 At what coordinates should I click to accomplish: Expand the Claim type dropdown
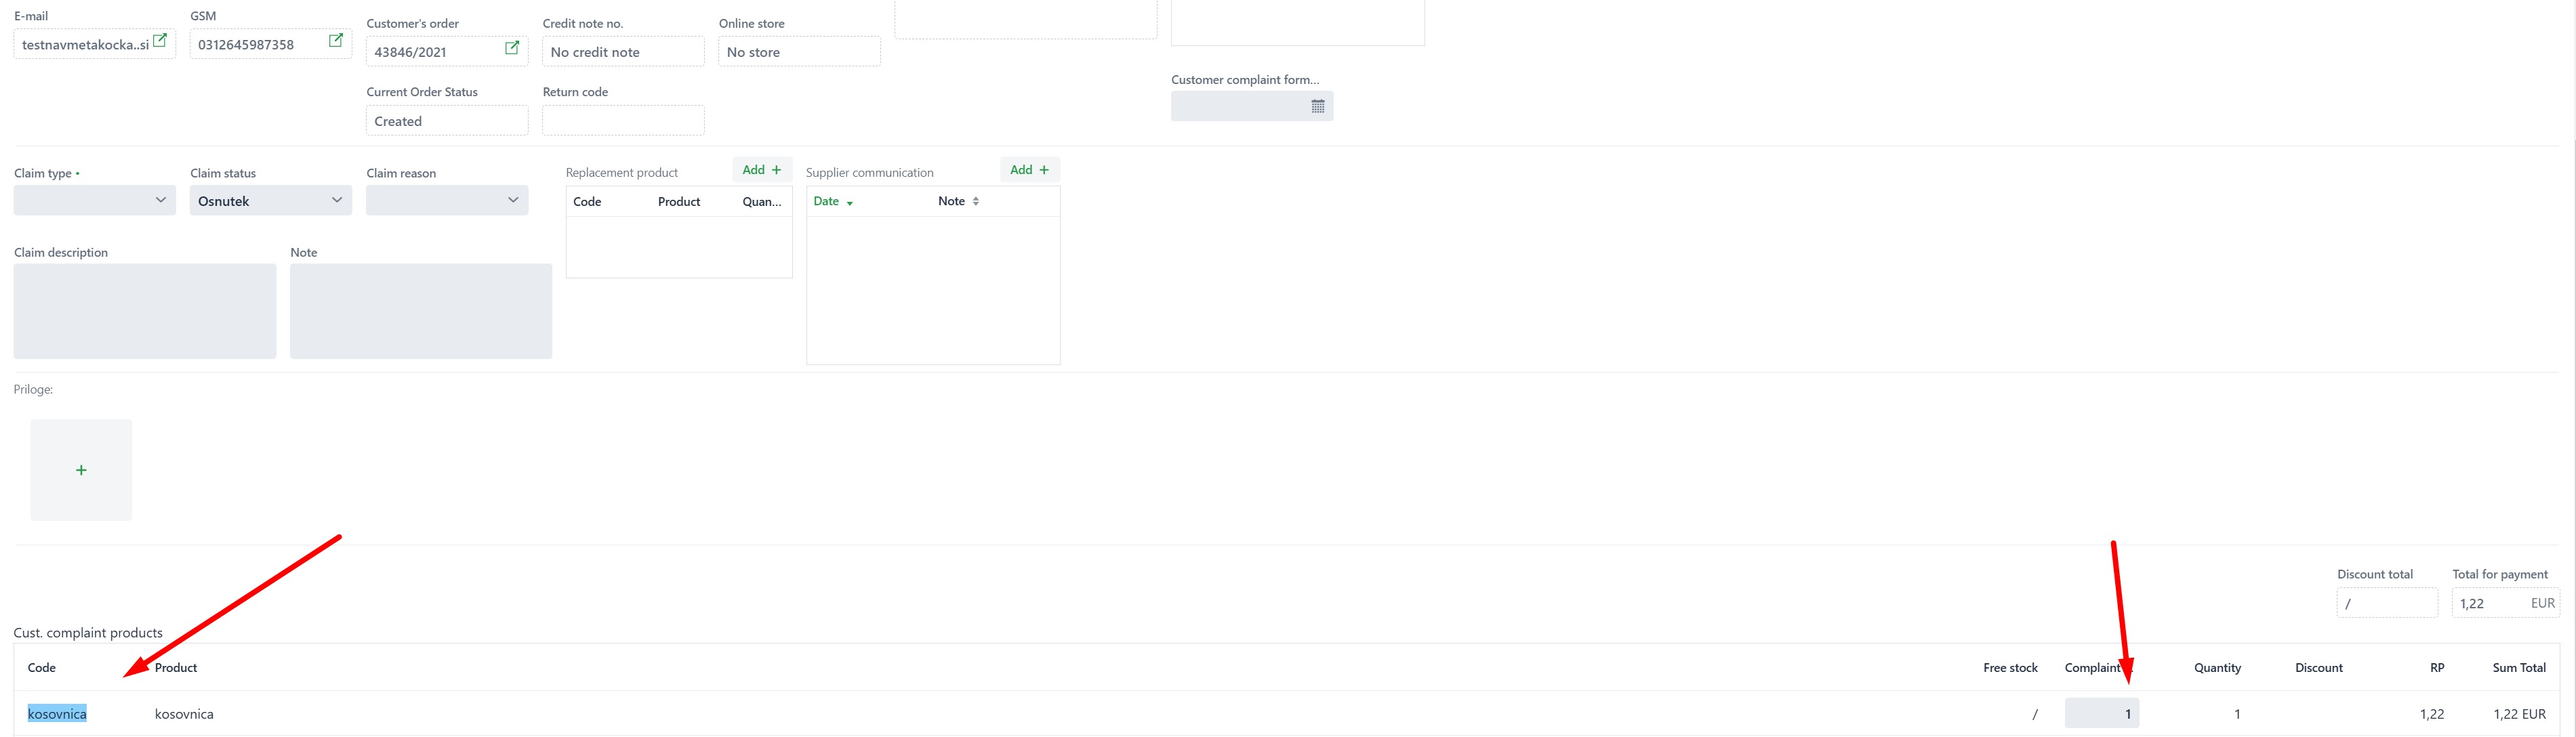pyautogui.click(x=95, y=201)
